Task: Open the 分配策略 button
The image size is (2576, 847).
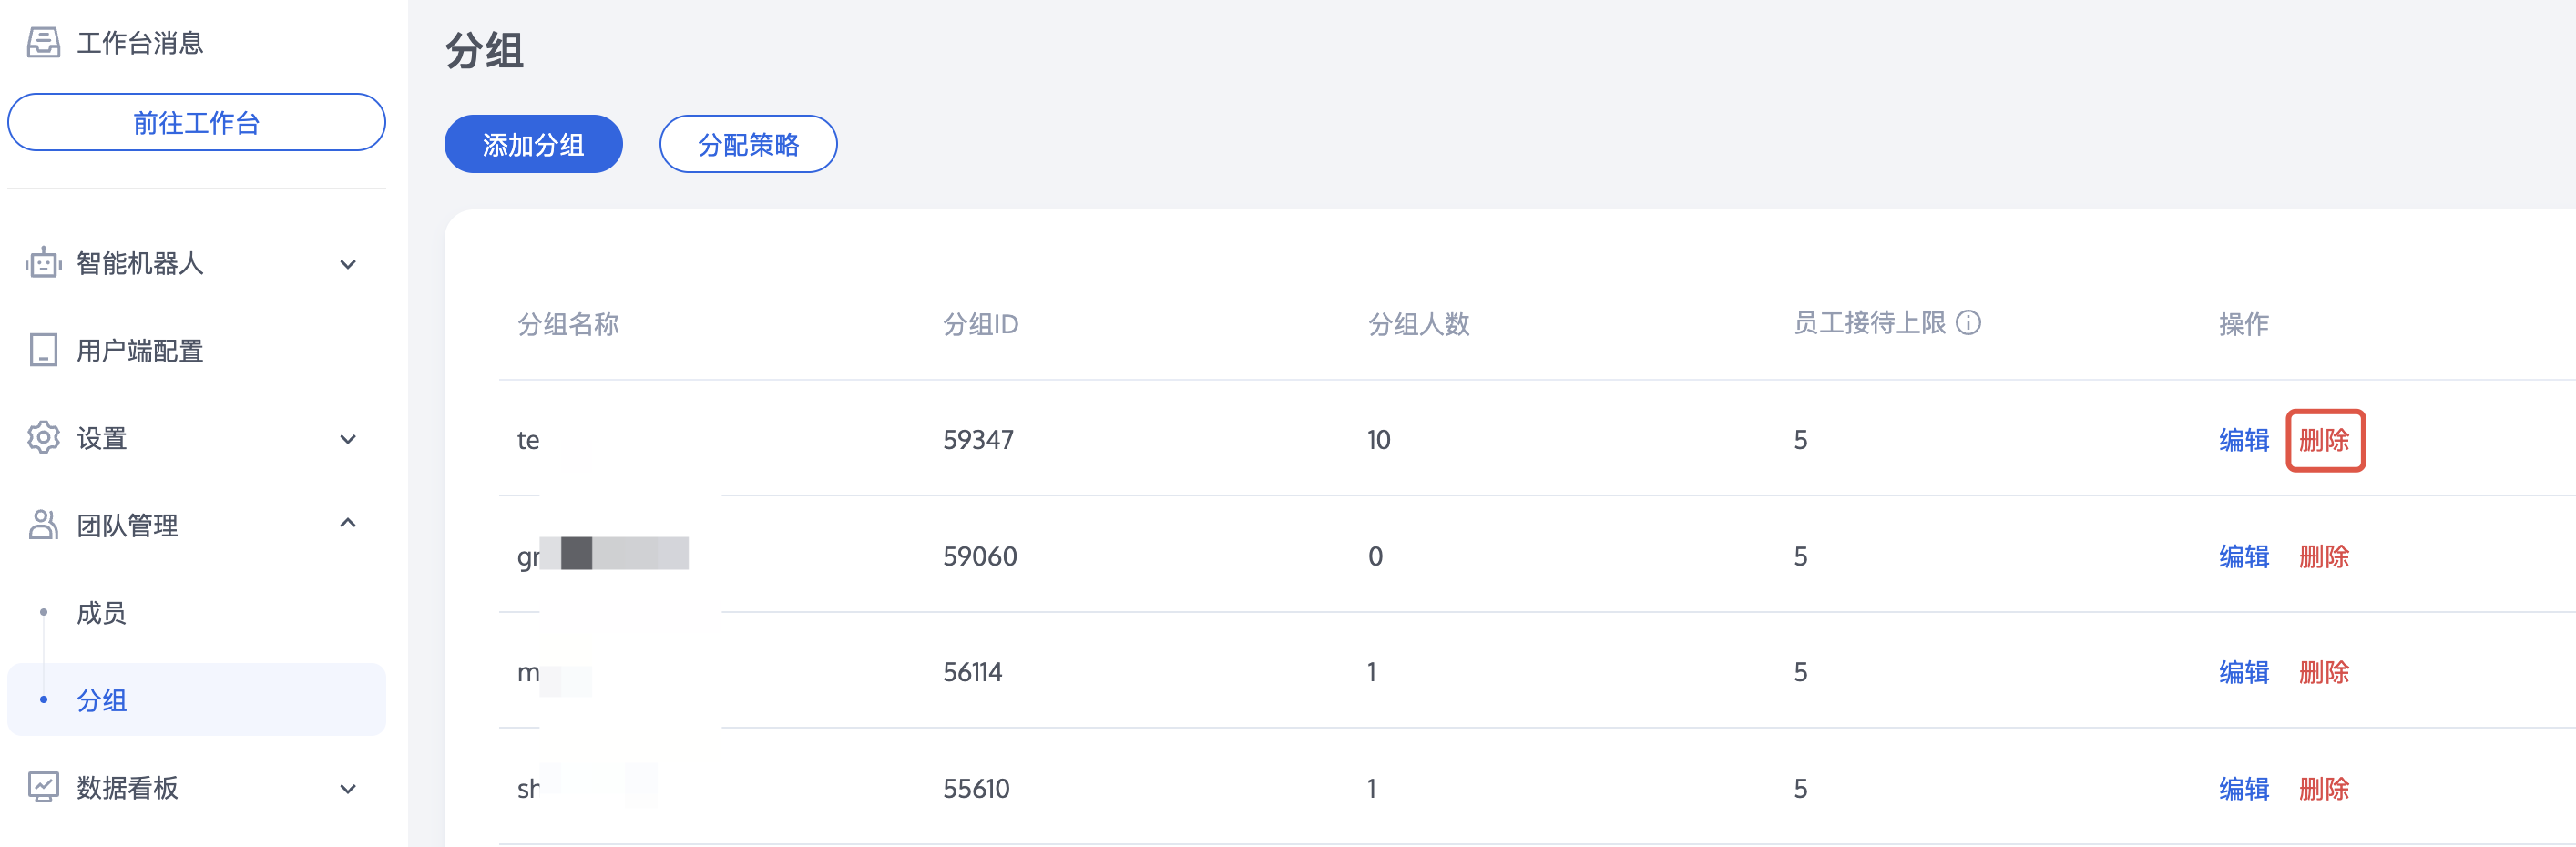Action: [748, 144]
